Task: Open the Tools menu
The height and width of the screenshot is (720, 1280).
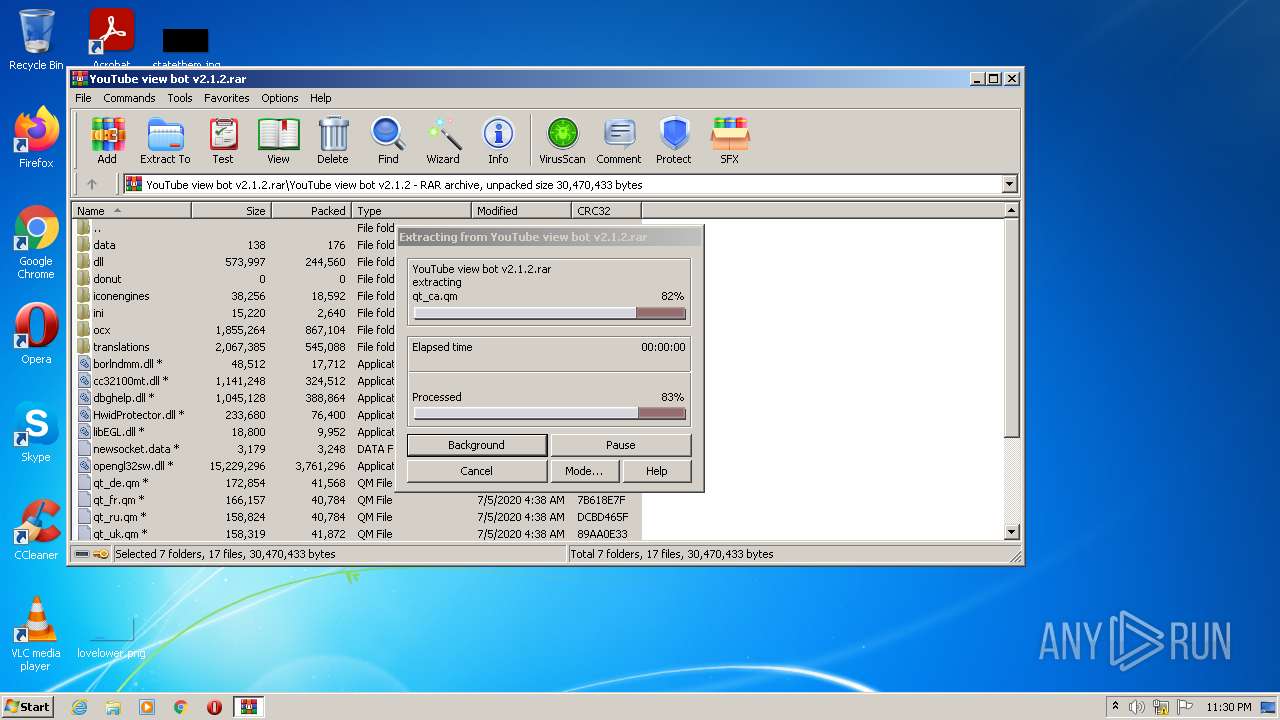Action: [x=180, y=98]
